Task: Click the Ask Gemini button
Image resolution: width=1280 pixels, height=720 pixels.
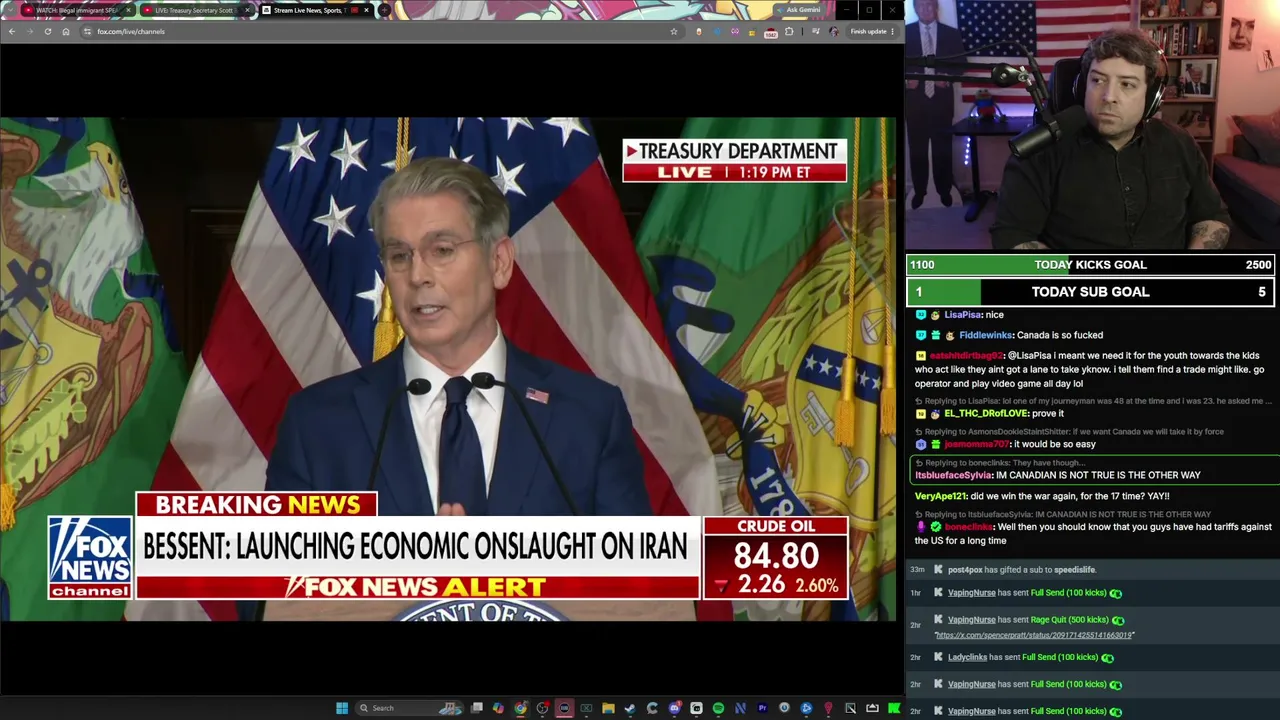Action: (x=799, y=10)
